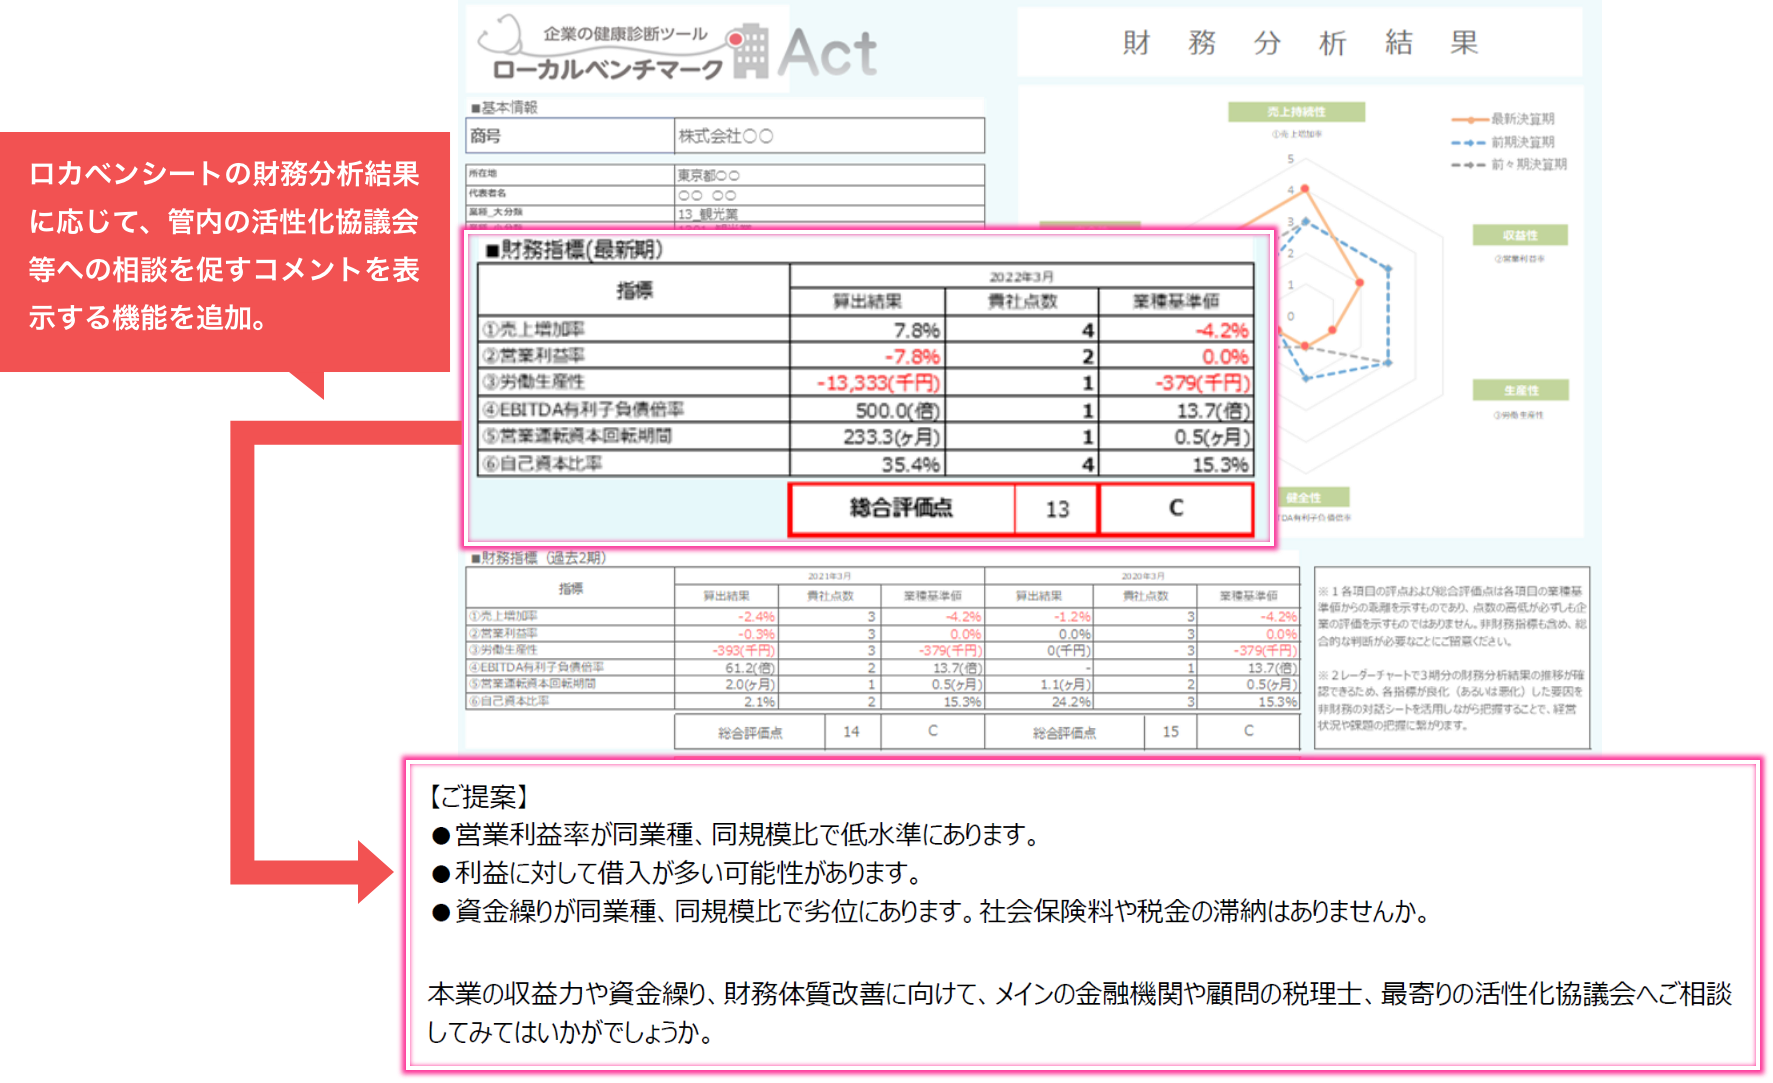
Task: Select the -393(千円) cell in the past table
Action: pos(726,650)
